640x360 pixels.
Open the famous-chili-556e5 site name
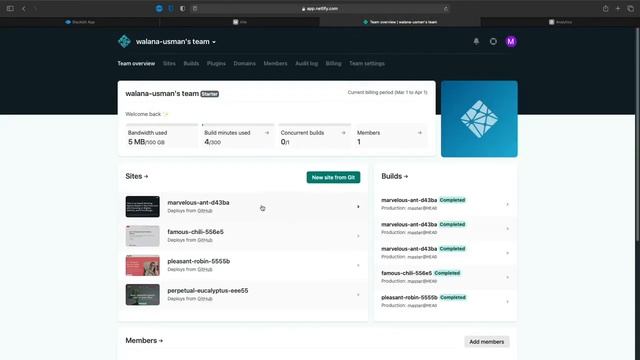pyautogui.click(x=196, y=232)
